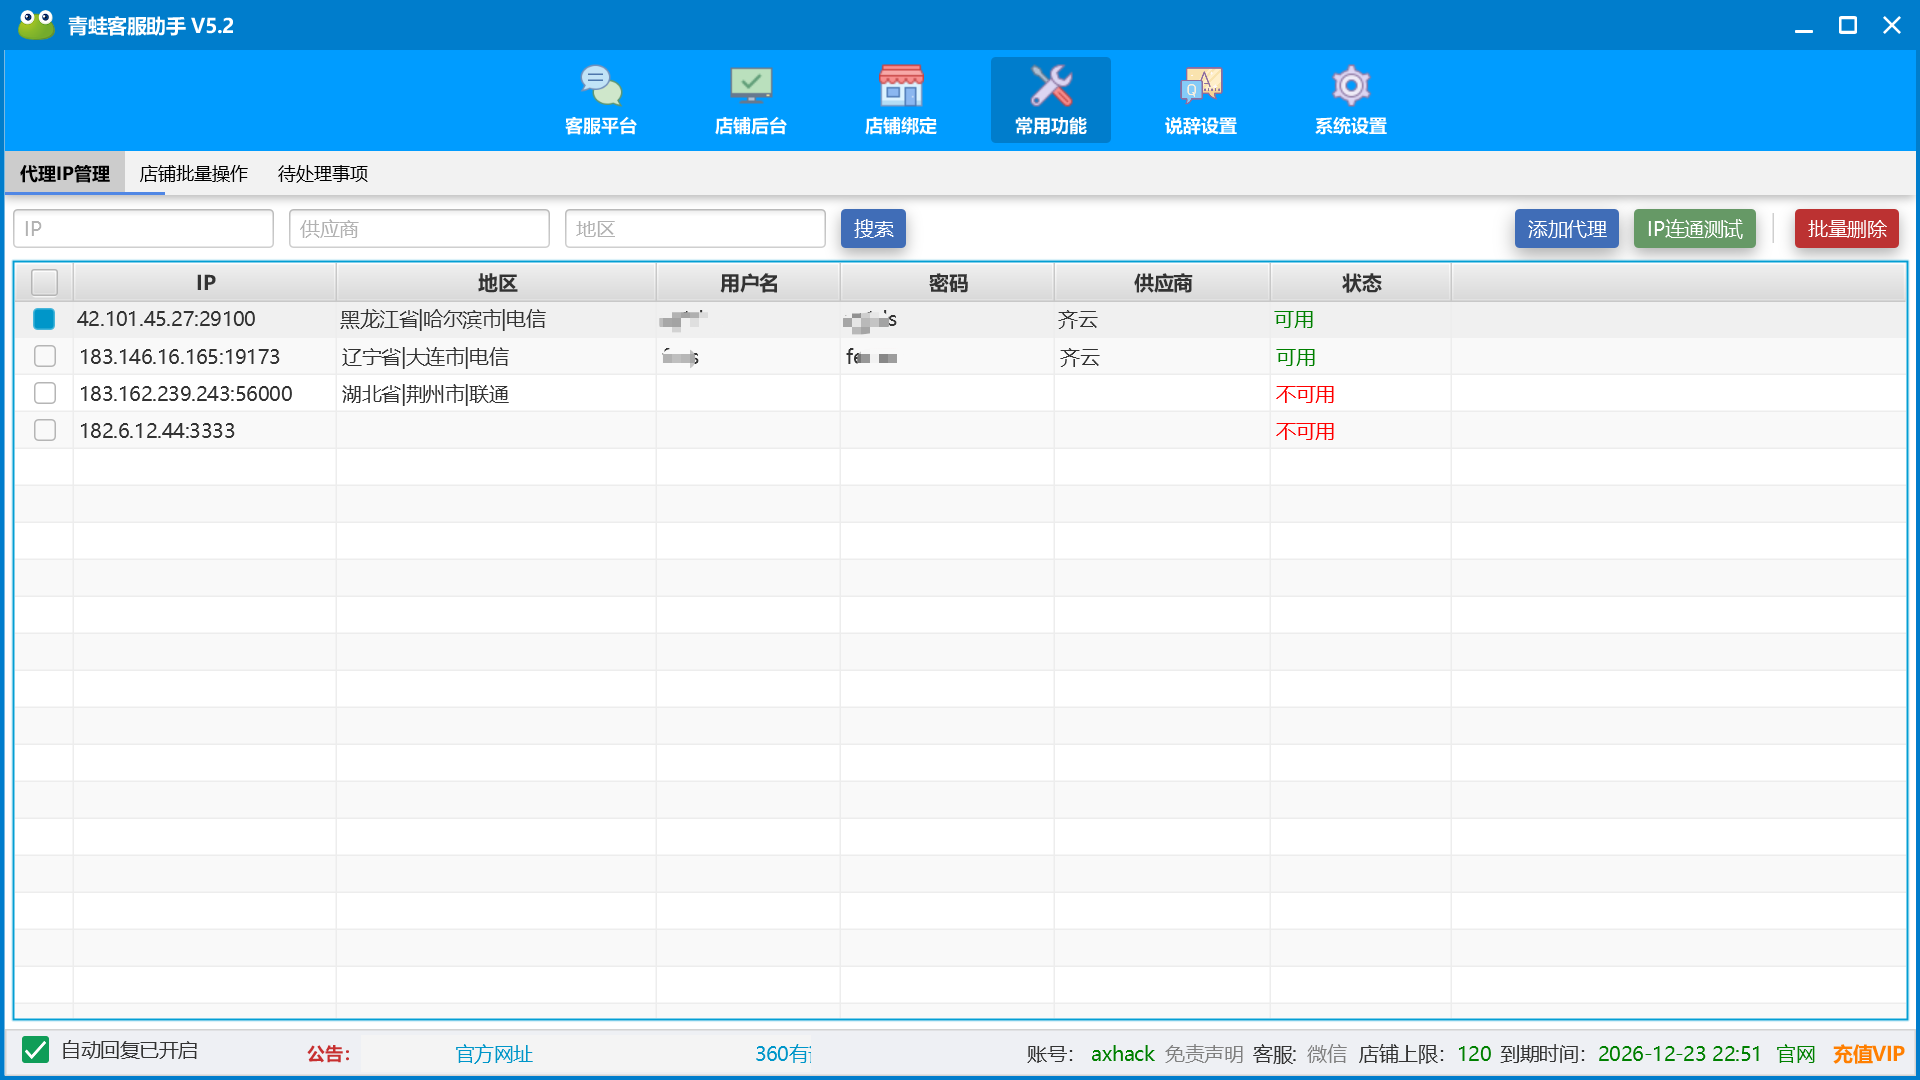Toggle the 自动回复已开启 checkbox
Viewport: 1920px width, 1080px height.
[x=35, y=1050]
